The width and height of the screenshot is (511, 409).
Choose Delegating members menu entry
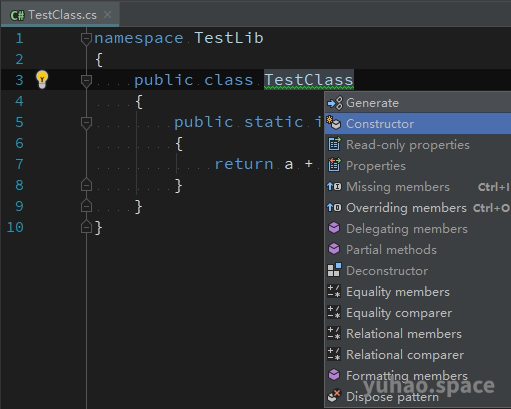(418, 229)
